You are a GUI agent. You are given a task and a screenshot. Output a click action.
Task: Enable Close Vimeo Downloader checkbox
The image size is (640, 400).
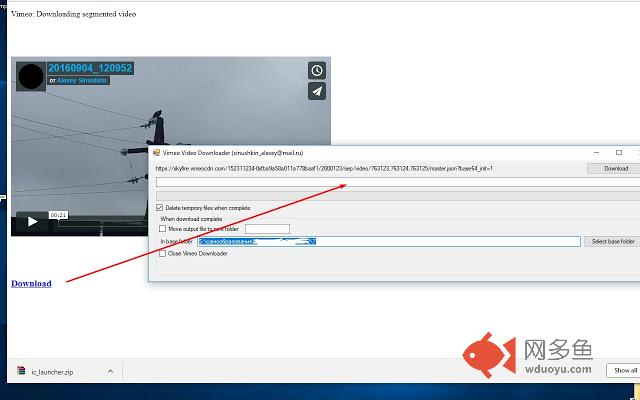pos(162,253)
